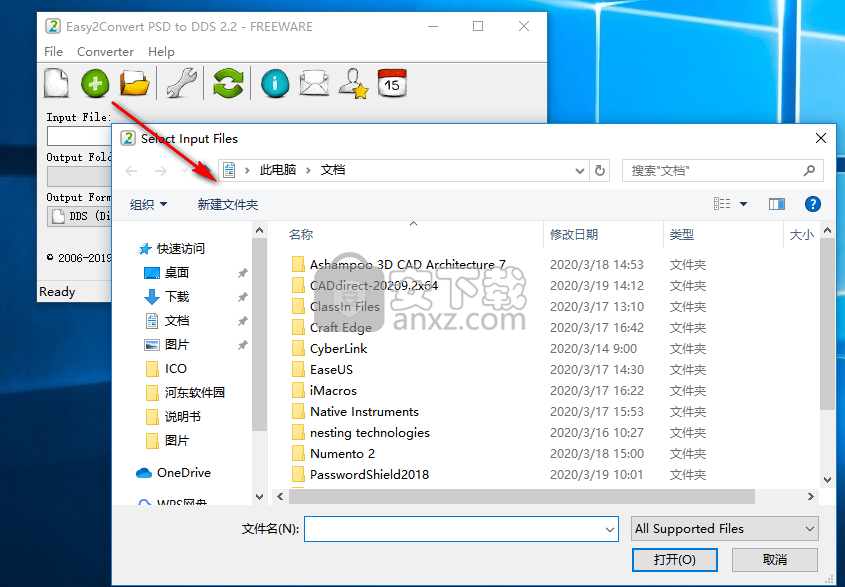
Task: Click the refresh icon beside address bar
Action: coord(600,171)
